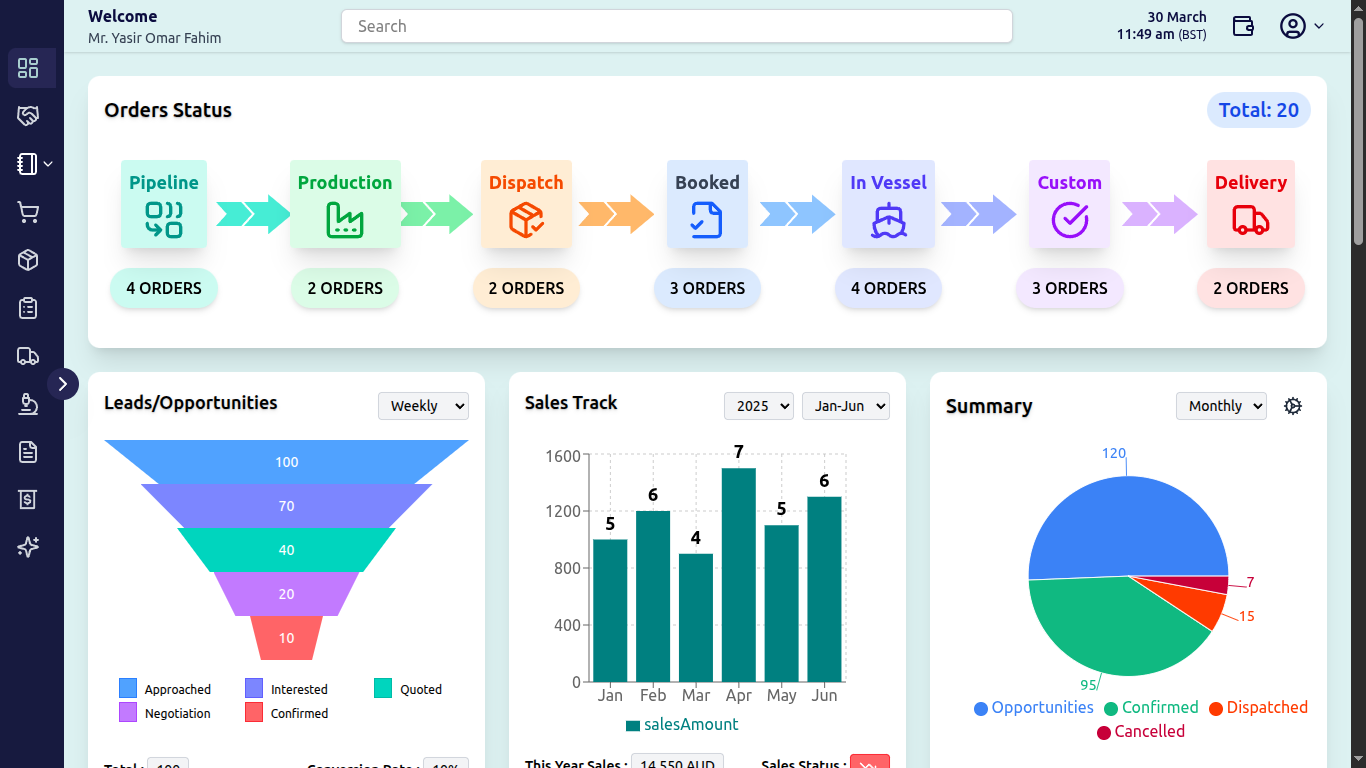Toggle the Confirmed legend in Summary
1366x768 pixels.
[x=1151, y=708]
